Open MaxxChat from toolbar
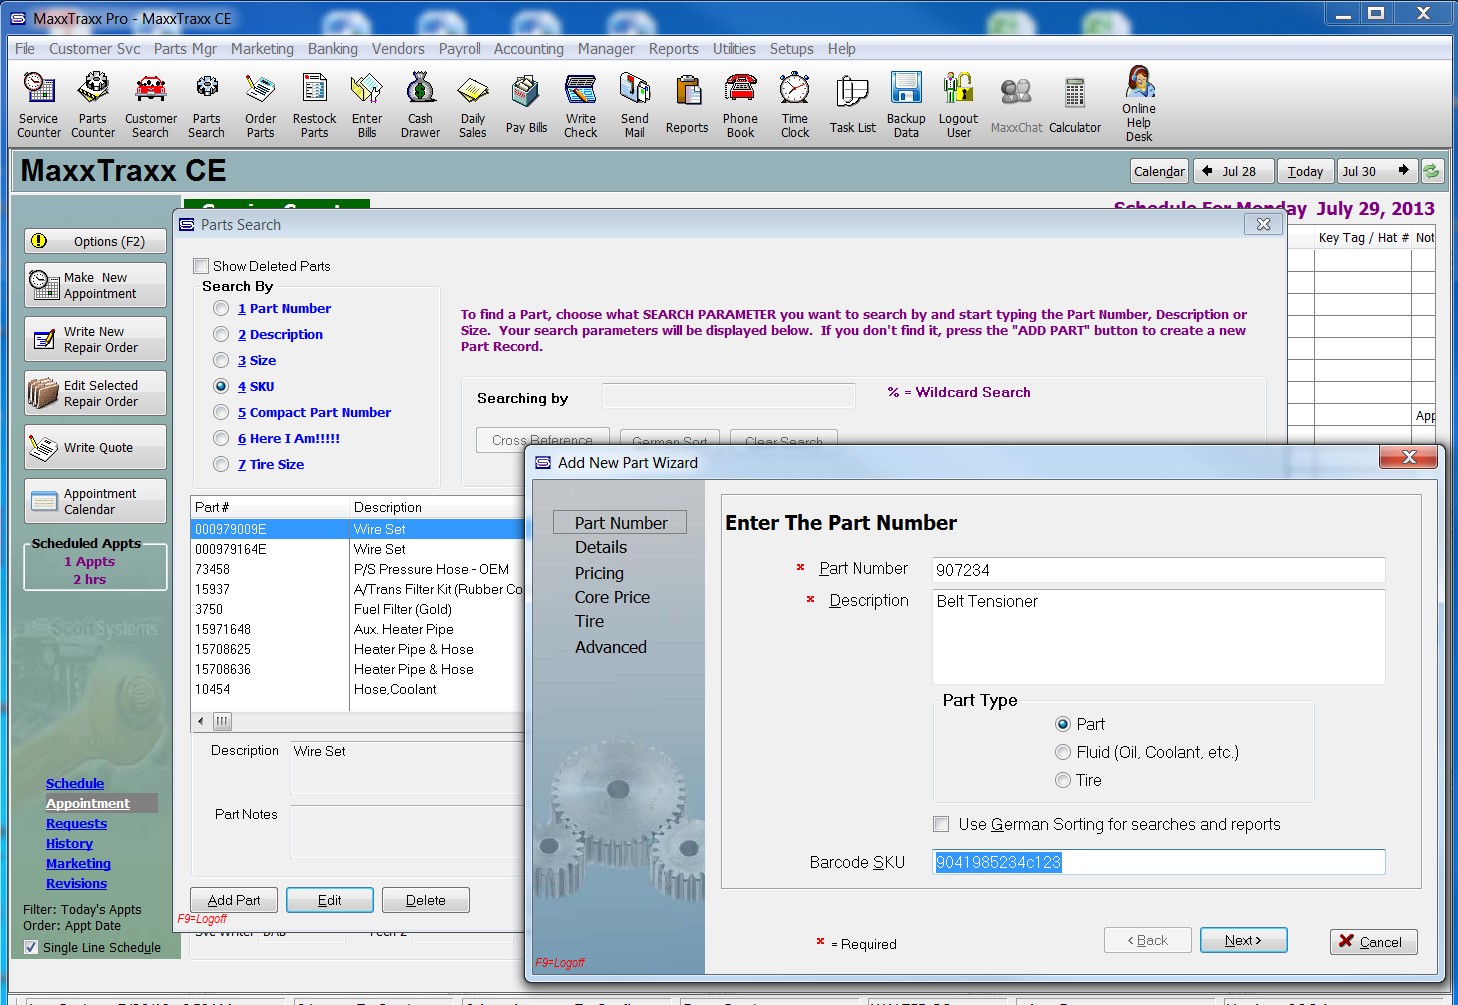The width and height of the screenshot is (1458, 1005). [x=1017, y=105]
